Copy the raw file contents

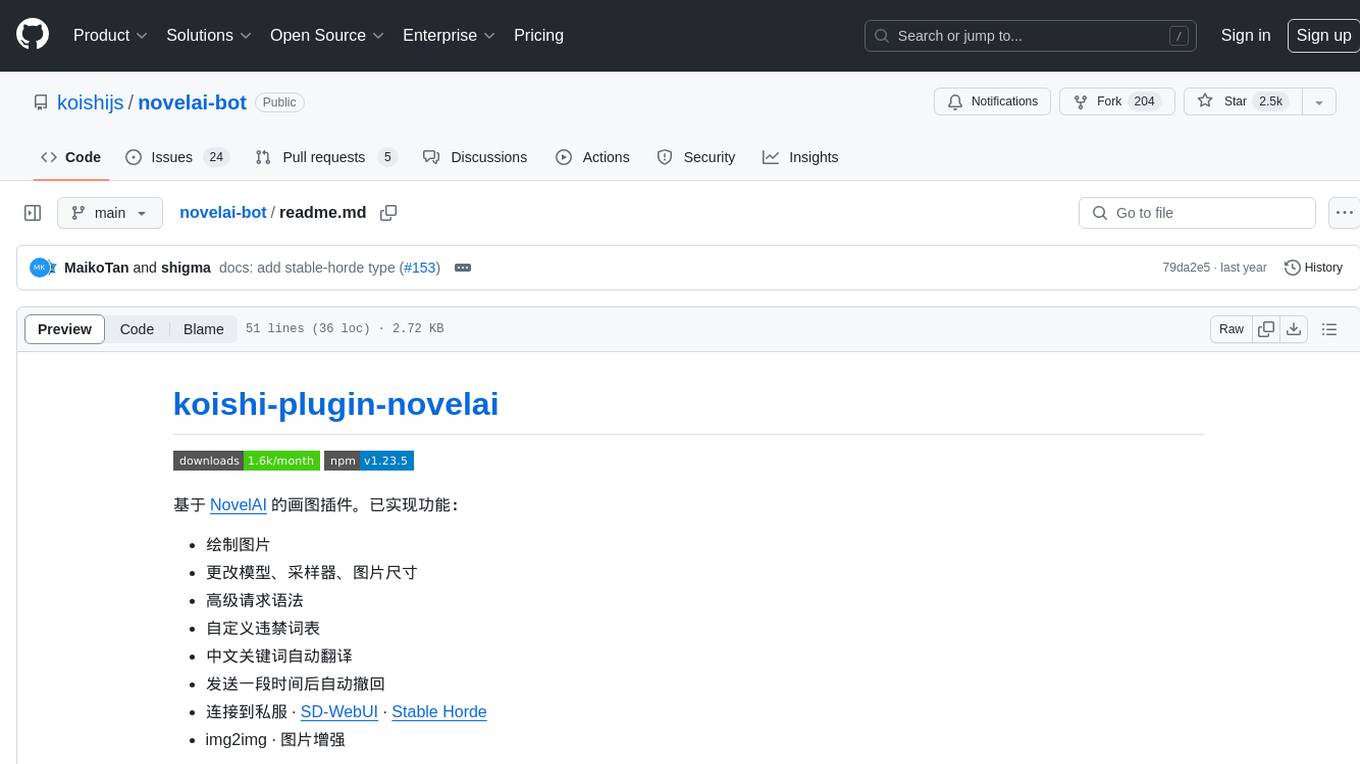[x=1266, y=329]
